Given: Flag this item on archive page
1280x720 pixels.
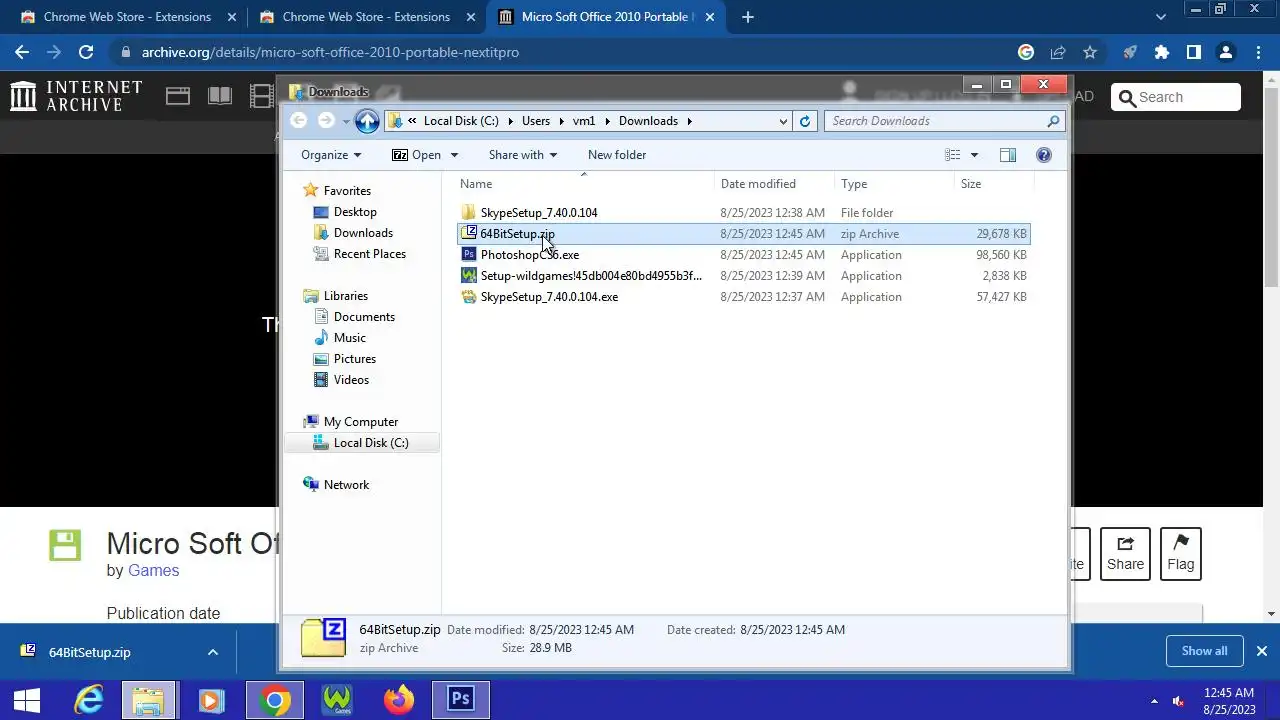Looking at the screenshot, I should 1181,553.
